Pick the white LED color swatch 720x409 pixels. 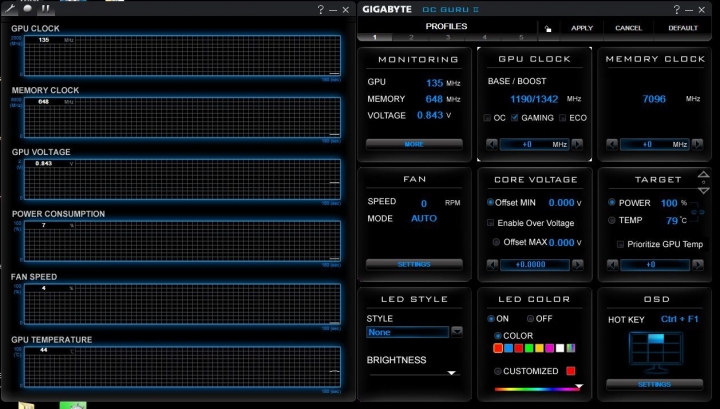click(560, 348)
